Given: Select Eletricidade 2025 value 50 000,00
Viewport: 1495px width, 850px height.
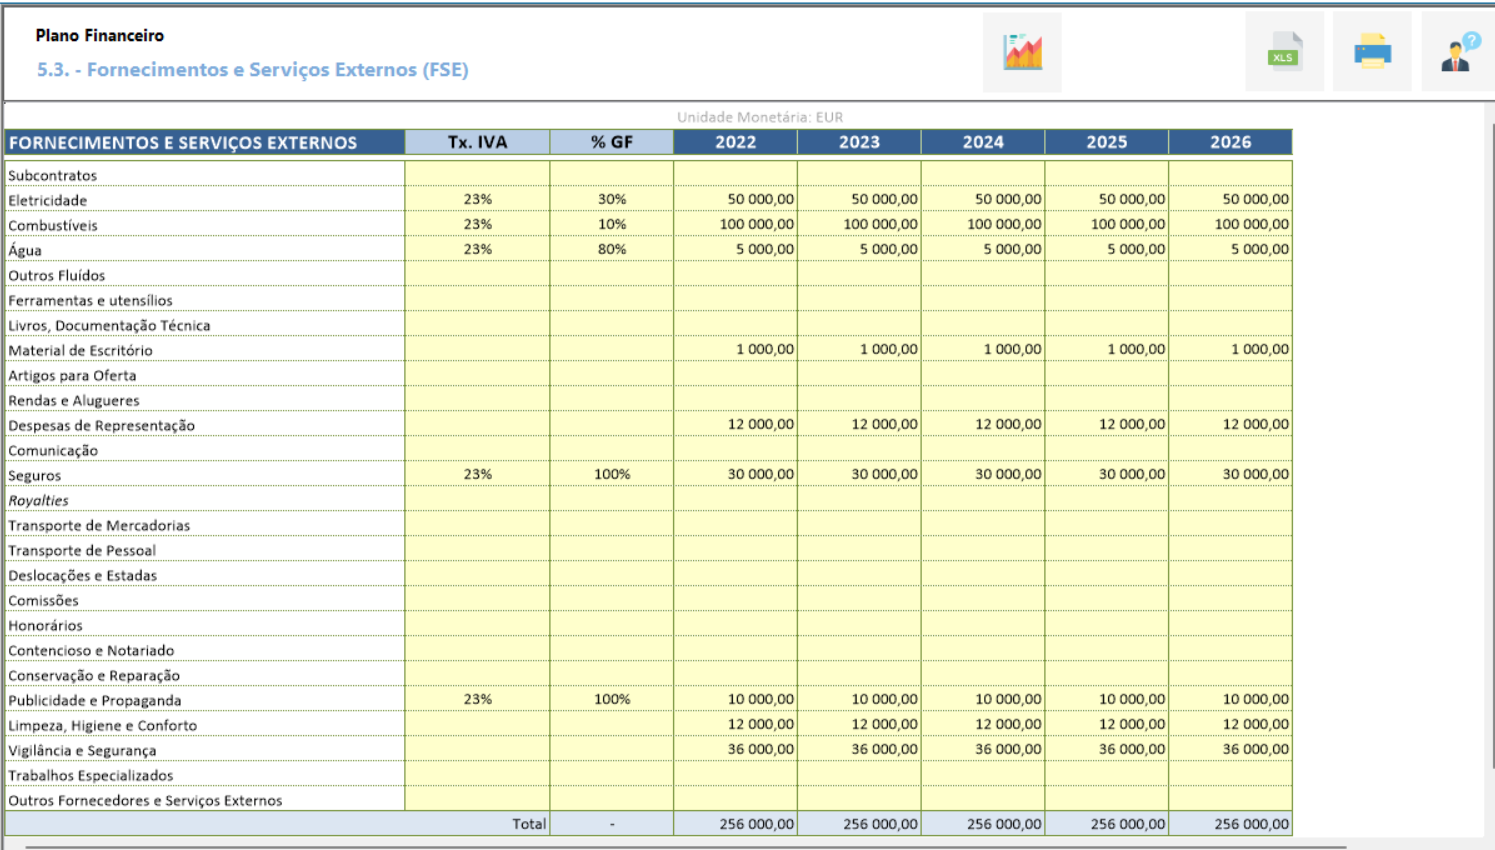Looking at the screenshot, I should (x=1107, y=199).
